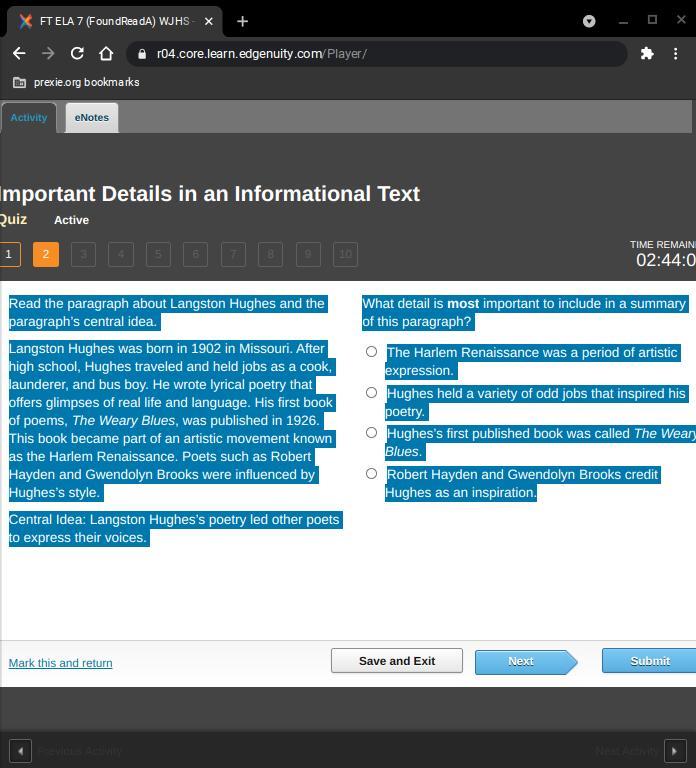Choose the Robert Hayden and Gwendolyn Brooks answer
This screenshot has width=696, height=768.
click(371, 474)
